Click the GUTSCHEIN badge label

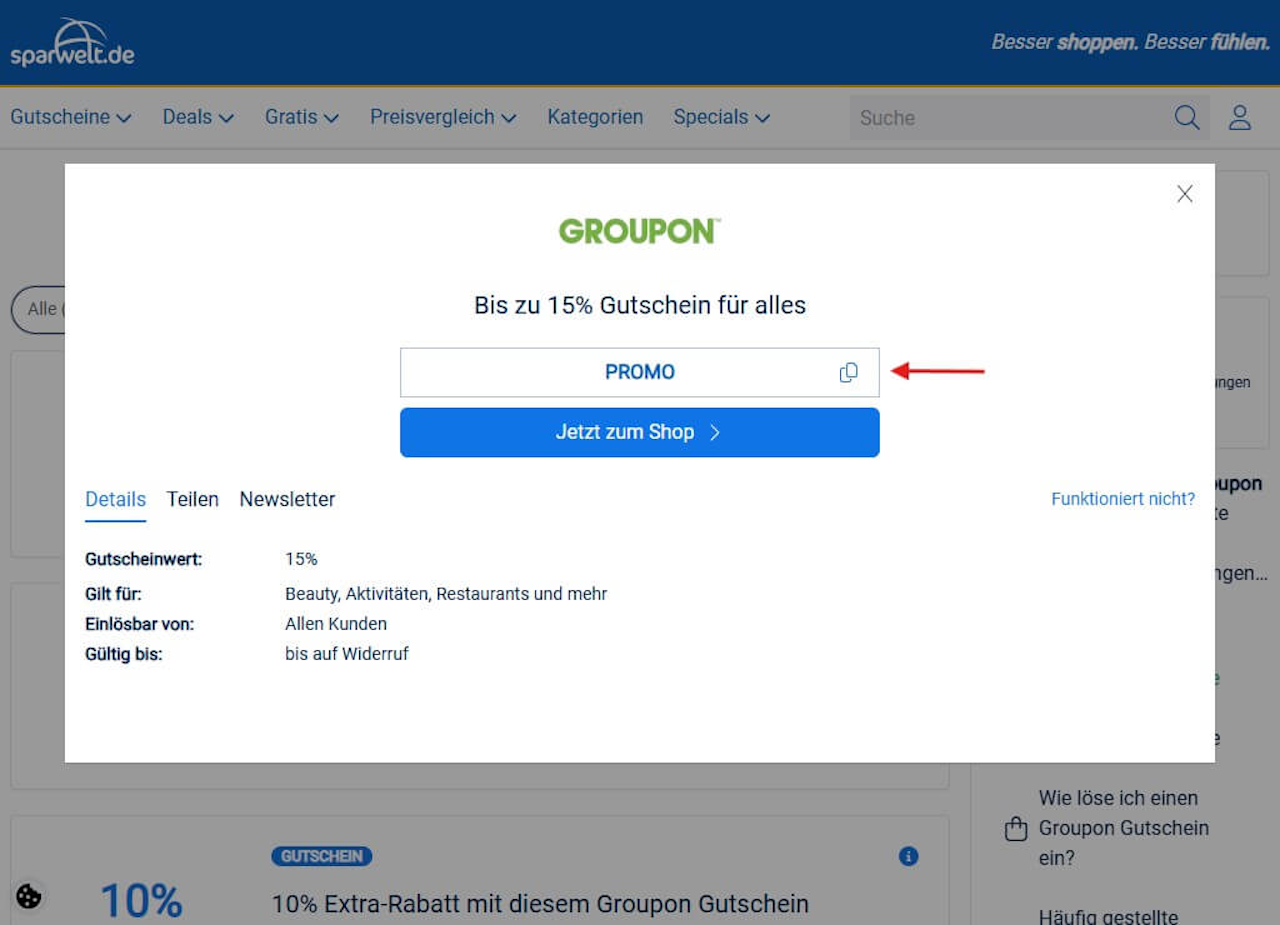click(322, 857)
